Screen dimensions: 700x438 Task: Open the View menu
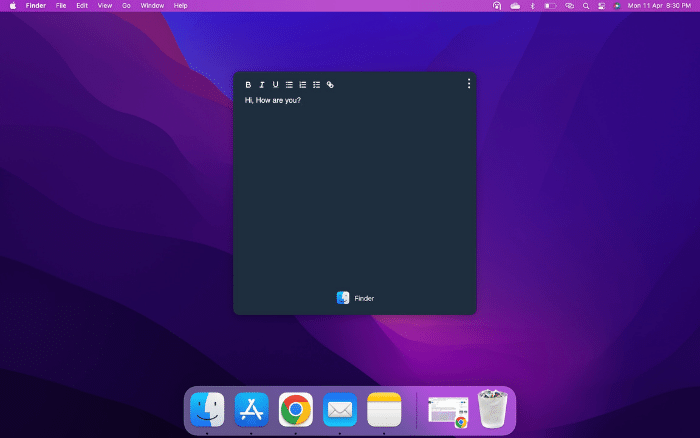[x=105, y=6]
